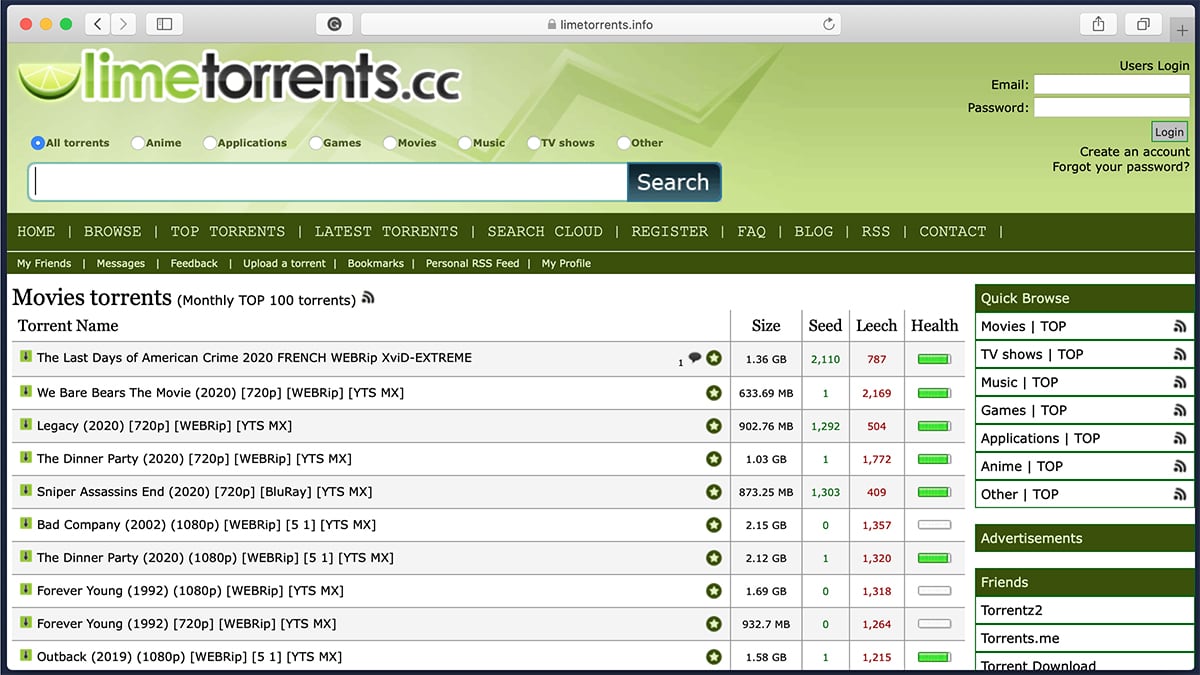Open the Safari share menu
This screenshot has width=1200, height=675.
[x=1098, y=24]
